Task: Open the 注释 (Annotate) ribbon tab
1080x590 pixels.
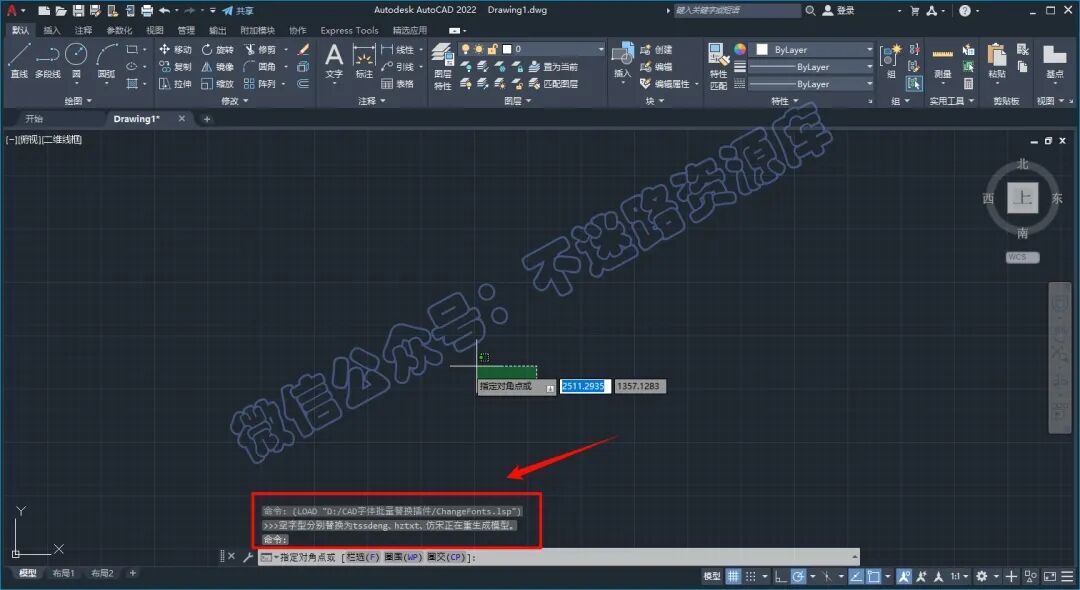Action: point(83,30)
